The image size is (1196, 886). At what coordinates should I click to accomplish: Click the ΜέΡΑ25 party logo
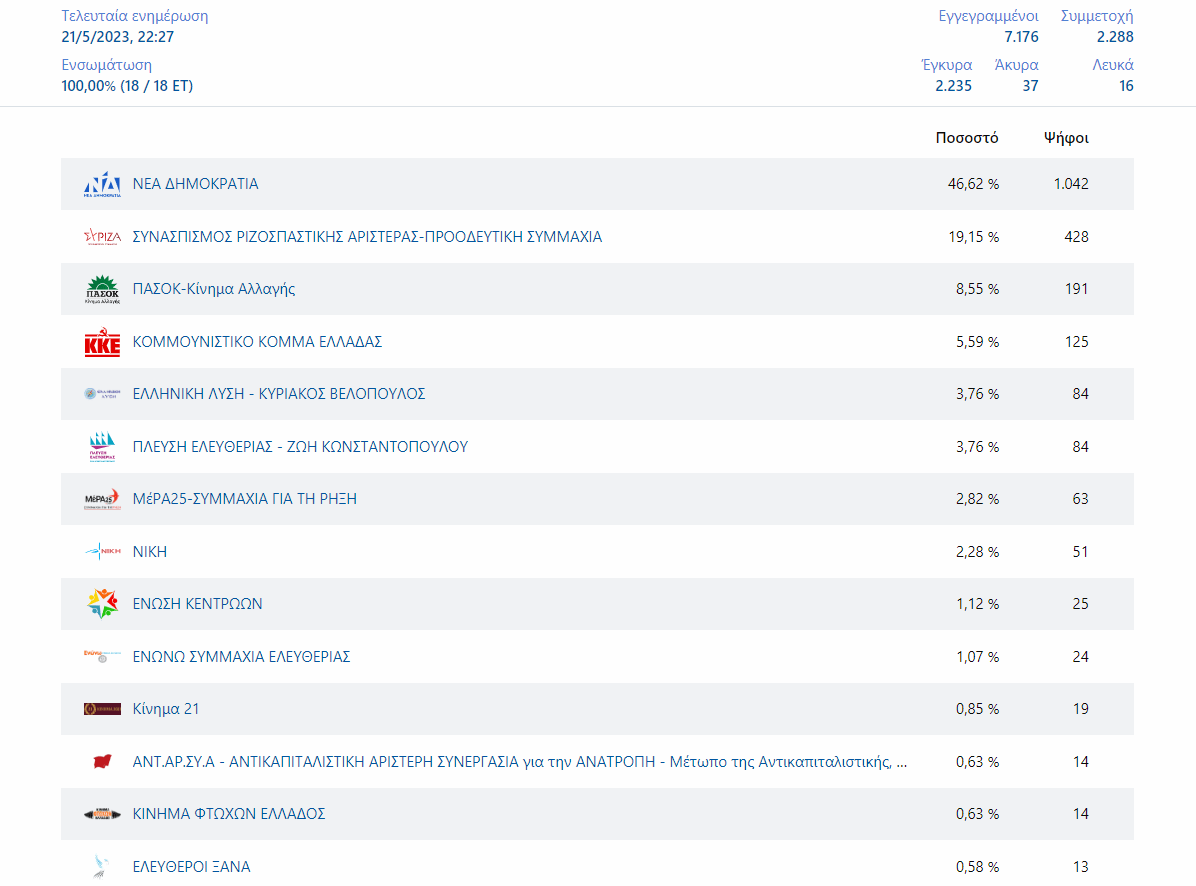point(102,499)
